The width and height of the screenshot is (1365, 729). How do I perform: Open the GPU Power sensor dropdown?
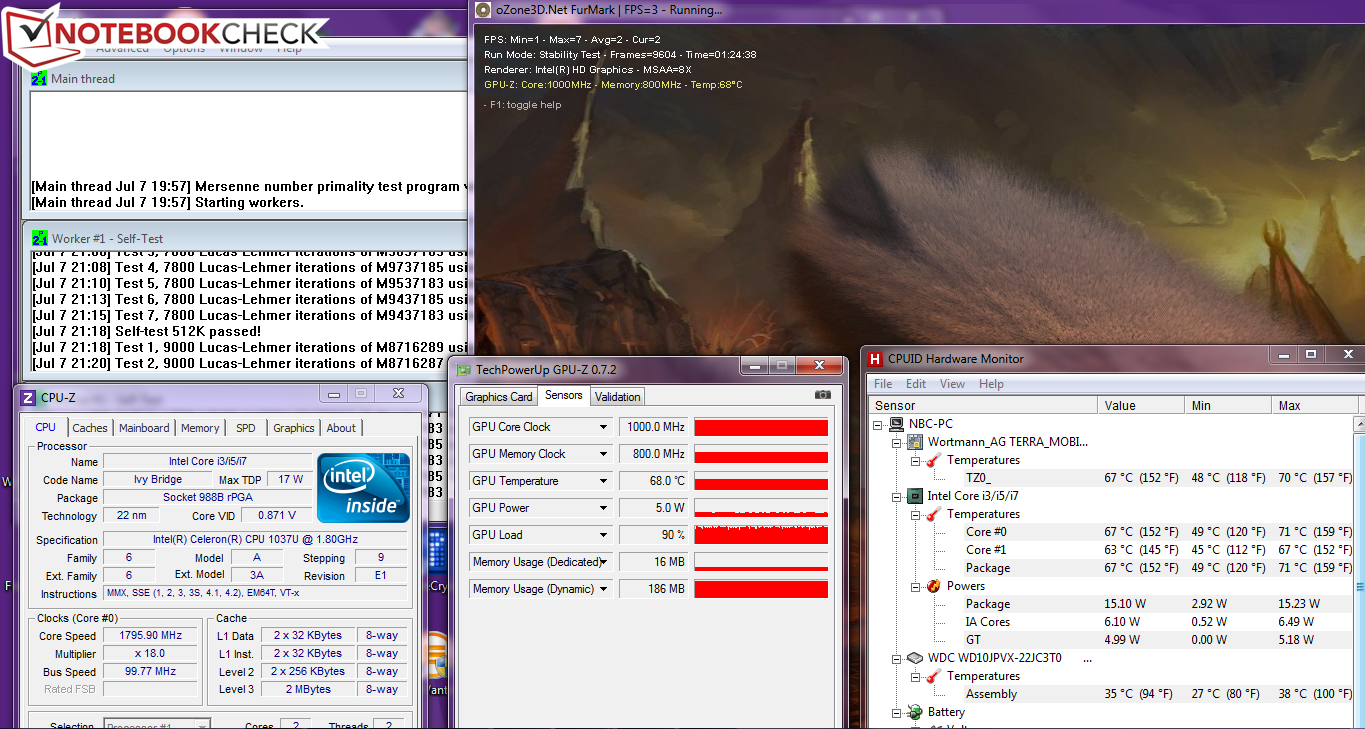coord(604,508)
